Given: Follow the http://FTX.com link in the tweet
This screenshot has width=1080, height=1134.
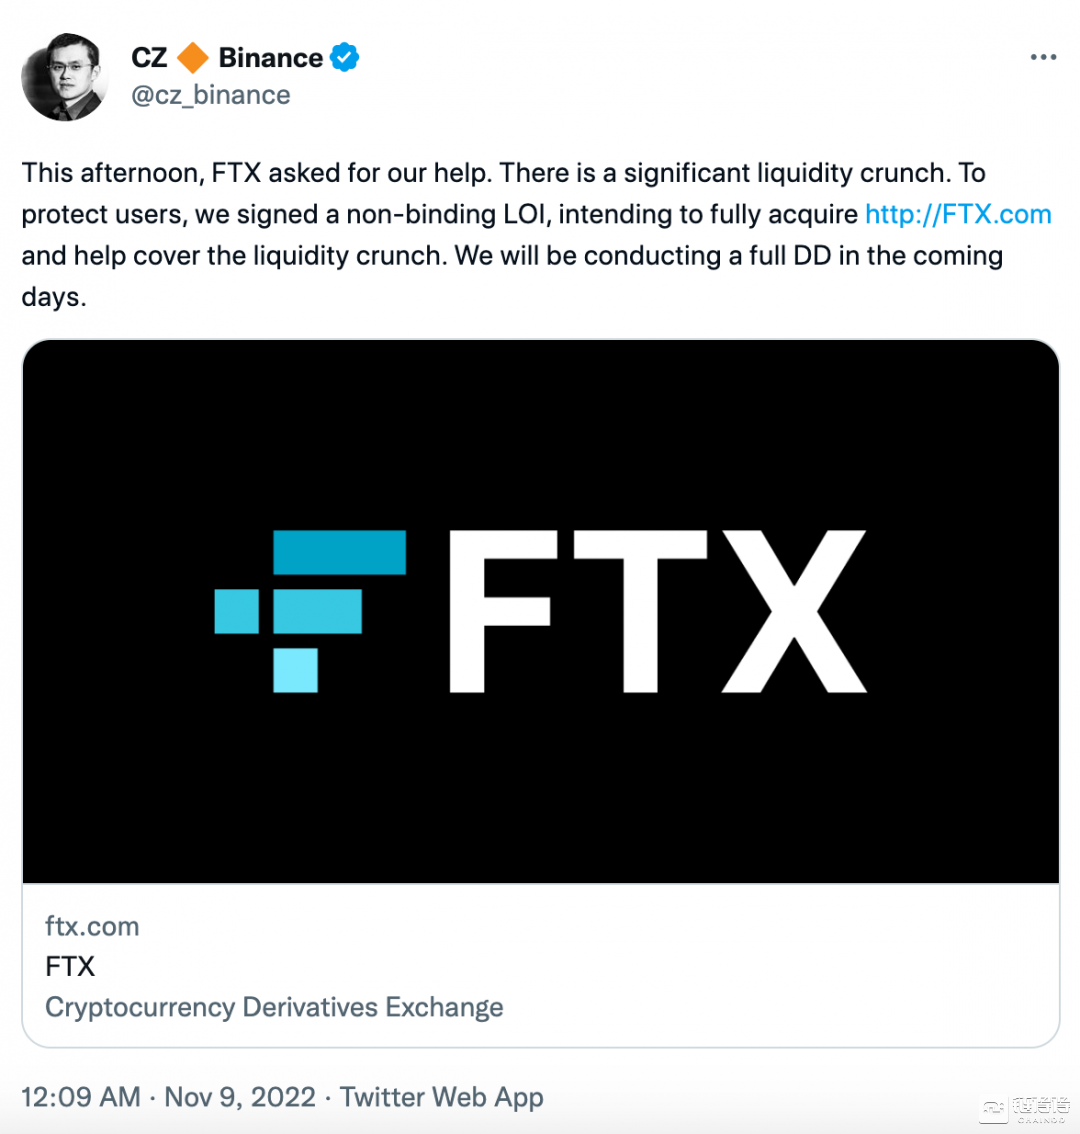Looking at the screenshot, I should pos(958,214).
